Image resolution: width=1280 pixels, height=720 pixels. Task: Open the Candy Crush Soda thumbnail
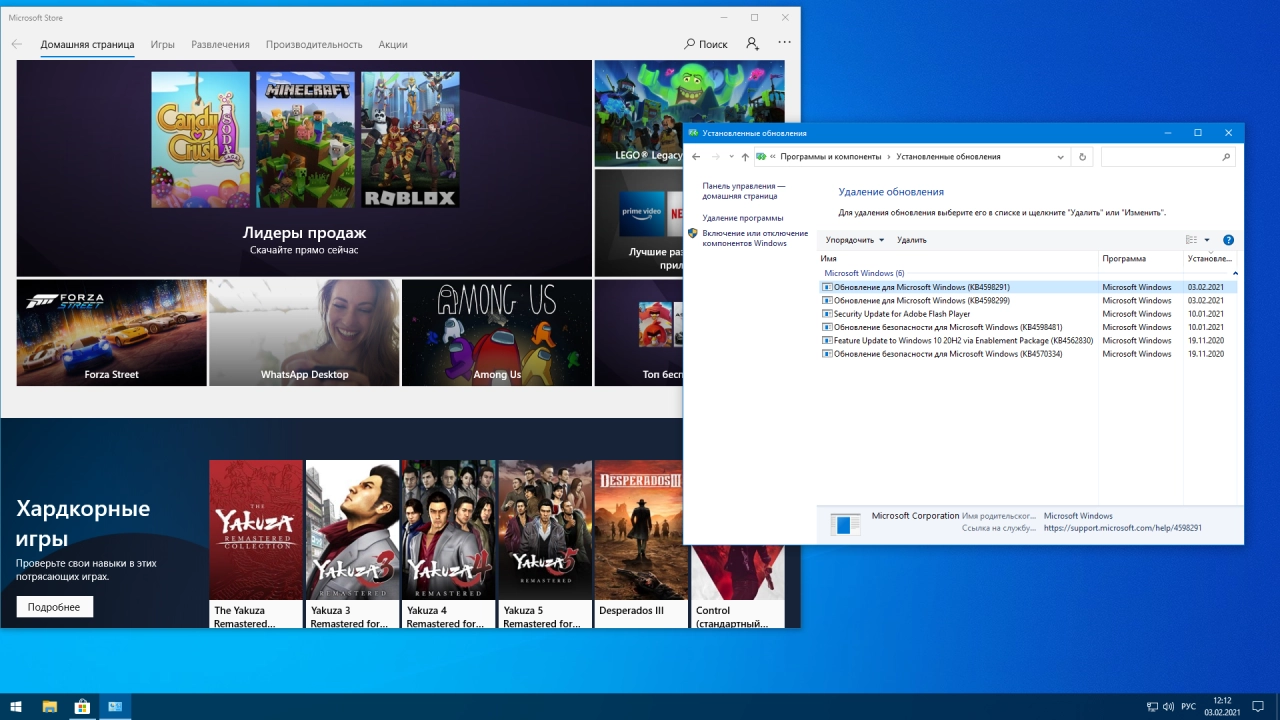[200, 139]
